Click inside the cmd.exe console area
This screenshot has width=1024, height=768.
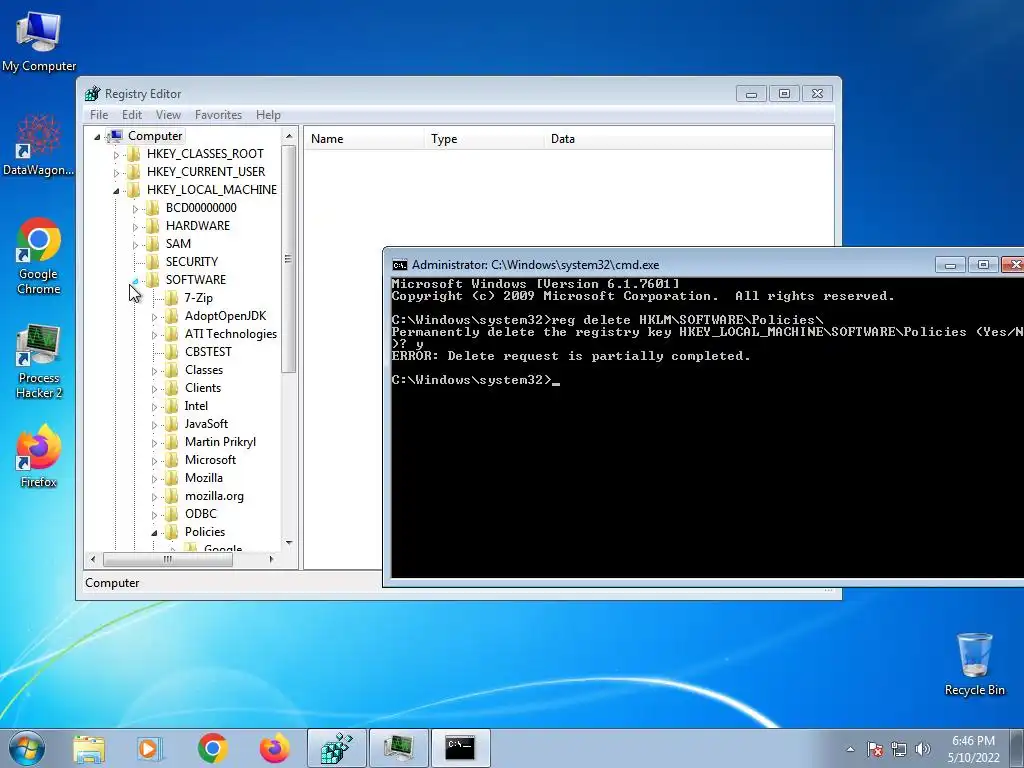tap(707, 428)
